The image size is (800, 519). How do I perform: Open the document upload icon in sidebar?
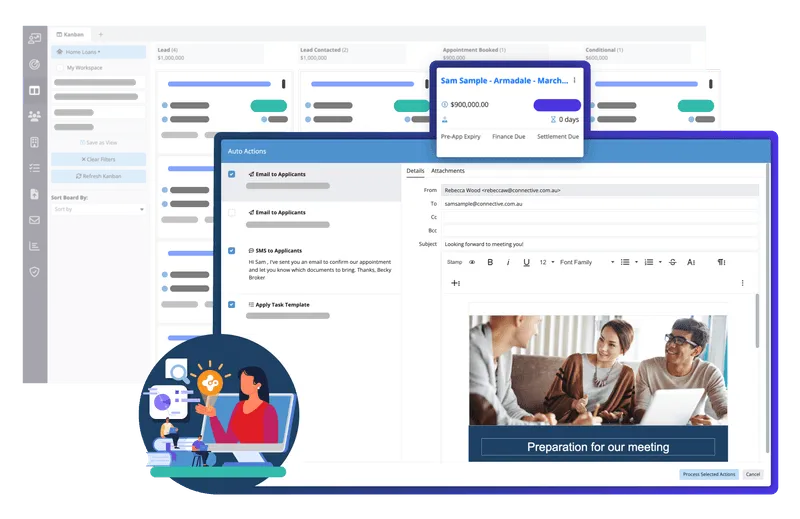(x=35, y=194)
